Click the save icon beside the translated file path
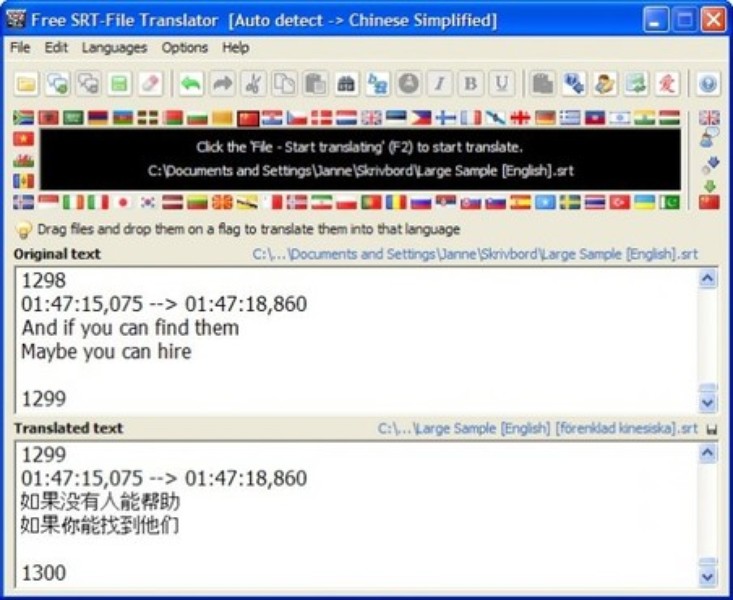The image size is (733, 600). [x=711, y=429]
